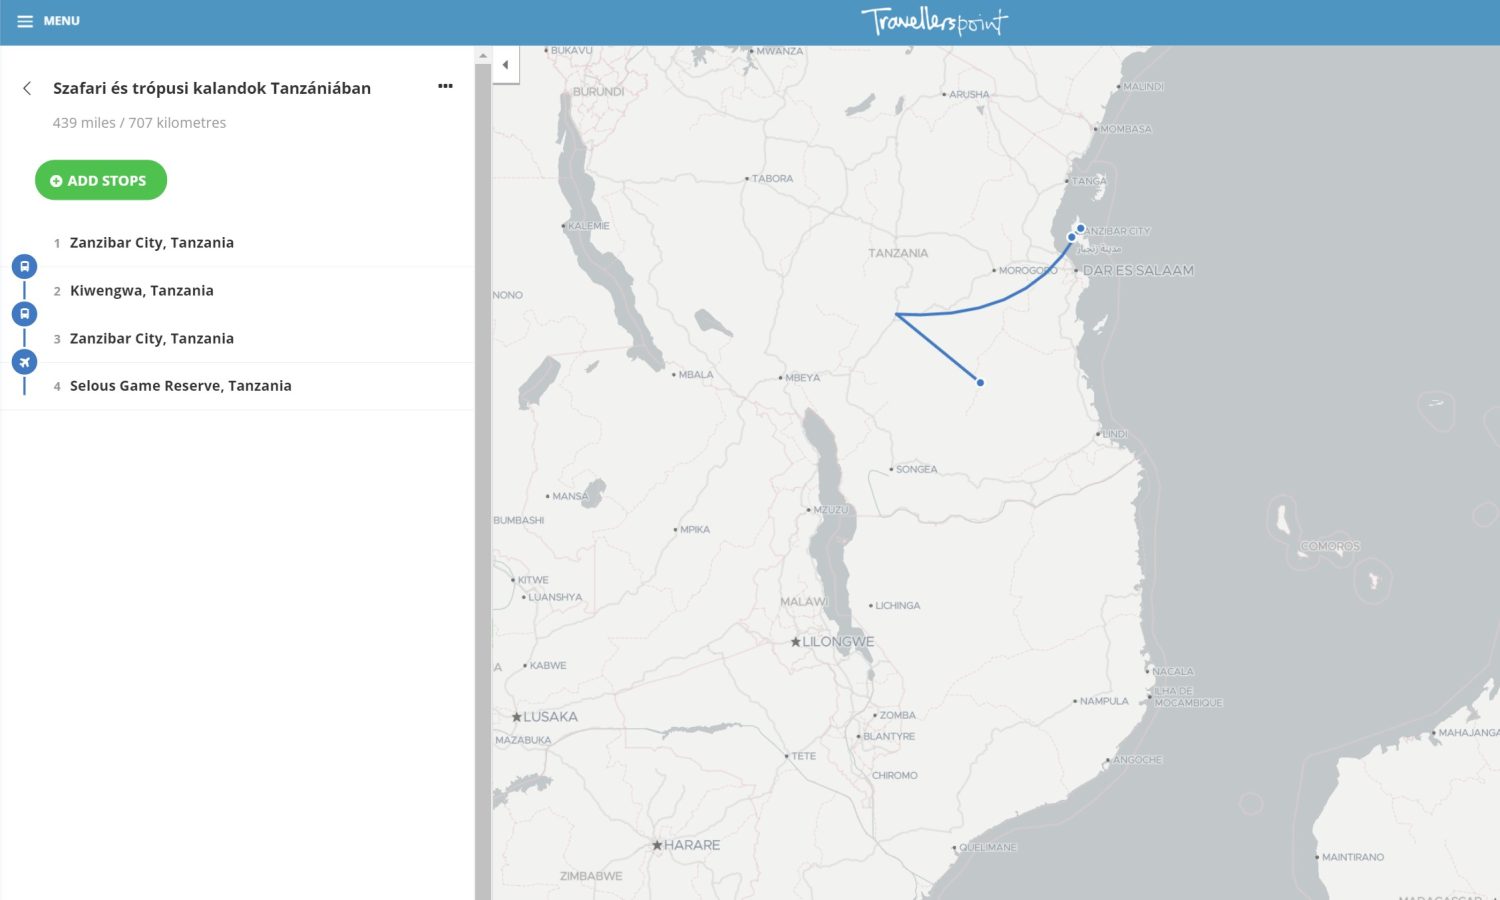Click the back arrow beside trip title
1500x900 pixels.
[x=27, y=89]
